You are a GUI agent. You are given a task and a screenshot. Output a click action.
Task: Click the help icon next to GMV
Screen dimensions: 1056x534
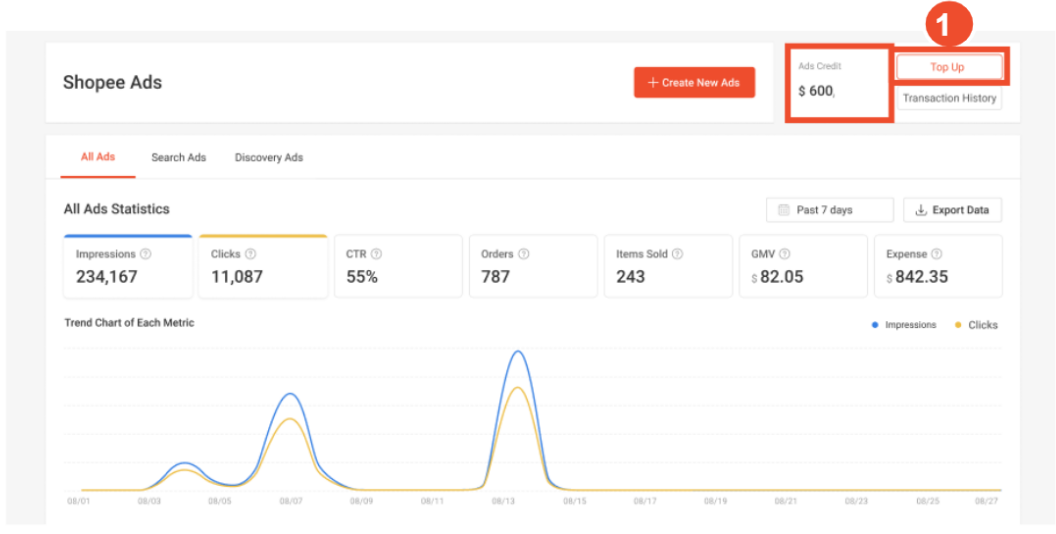coord(785,255)
